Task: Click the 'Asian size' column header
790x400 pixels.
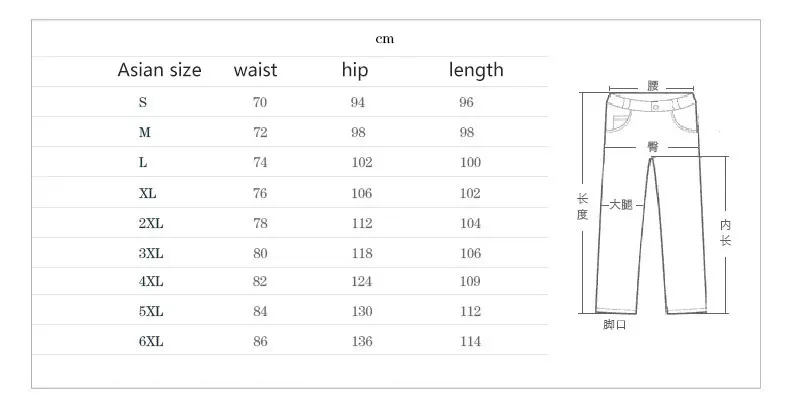Action: tap(159, 70)
